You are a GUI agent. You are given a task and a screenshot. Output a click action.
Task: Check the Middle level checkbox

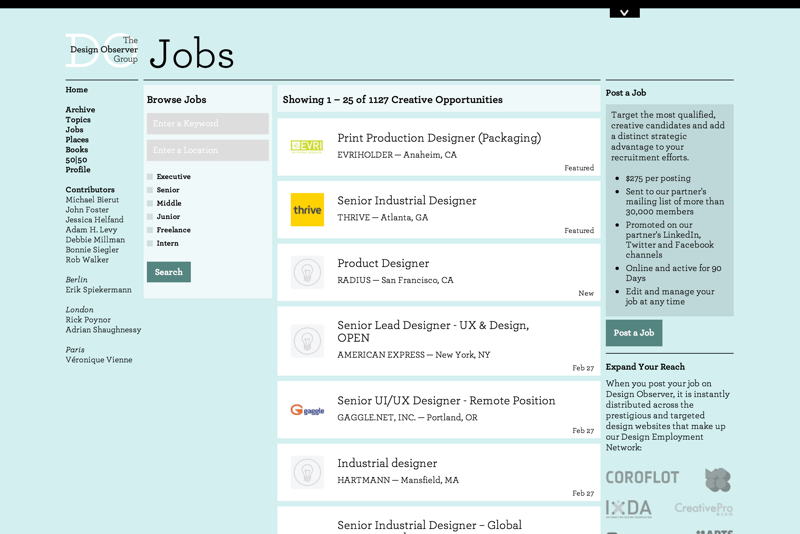(x=150, y=203)
